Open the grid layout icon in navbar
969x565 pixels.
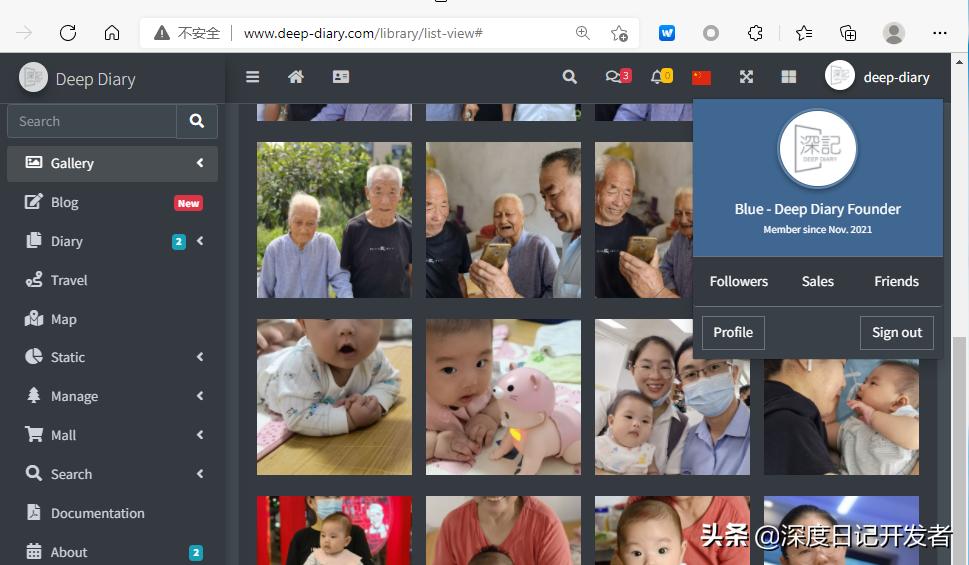pos(789,77)
